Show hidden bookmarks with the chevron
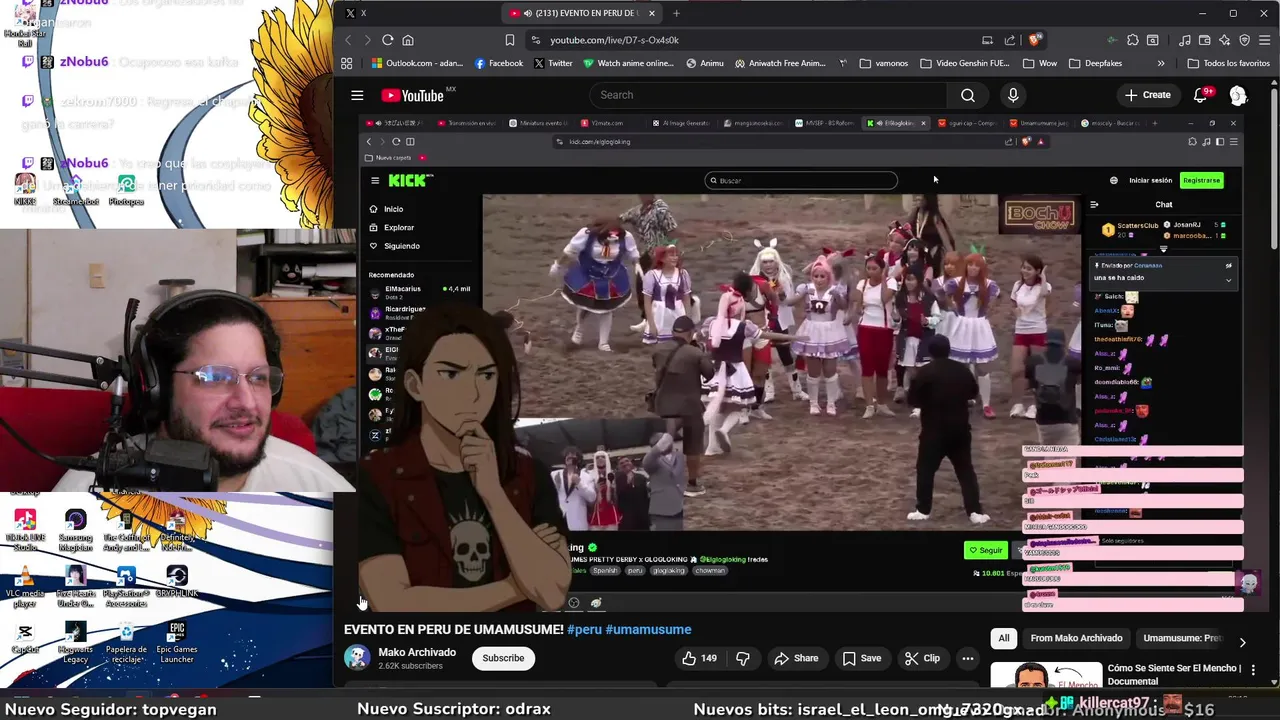The width and height of the screenshot is (1280, 720). [1161, 63]
